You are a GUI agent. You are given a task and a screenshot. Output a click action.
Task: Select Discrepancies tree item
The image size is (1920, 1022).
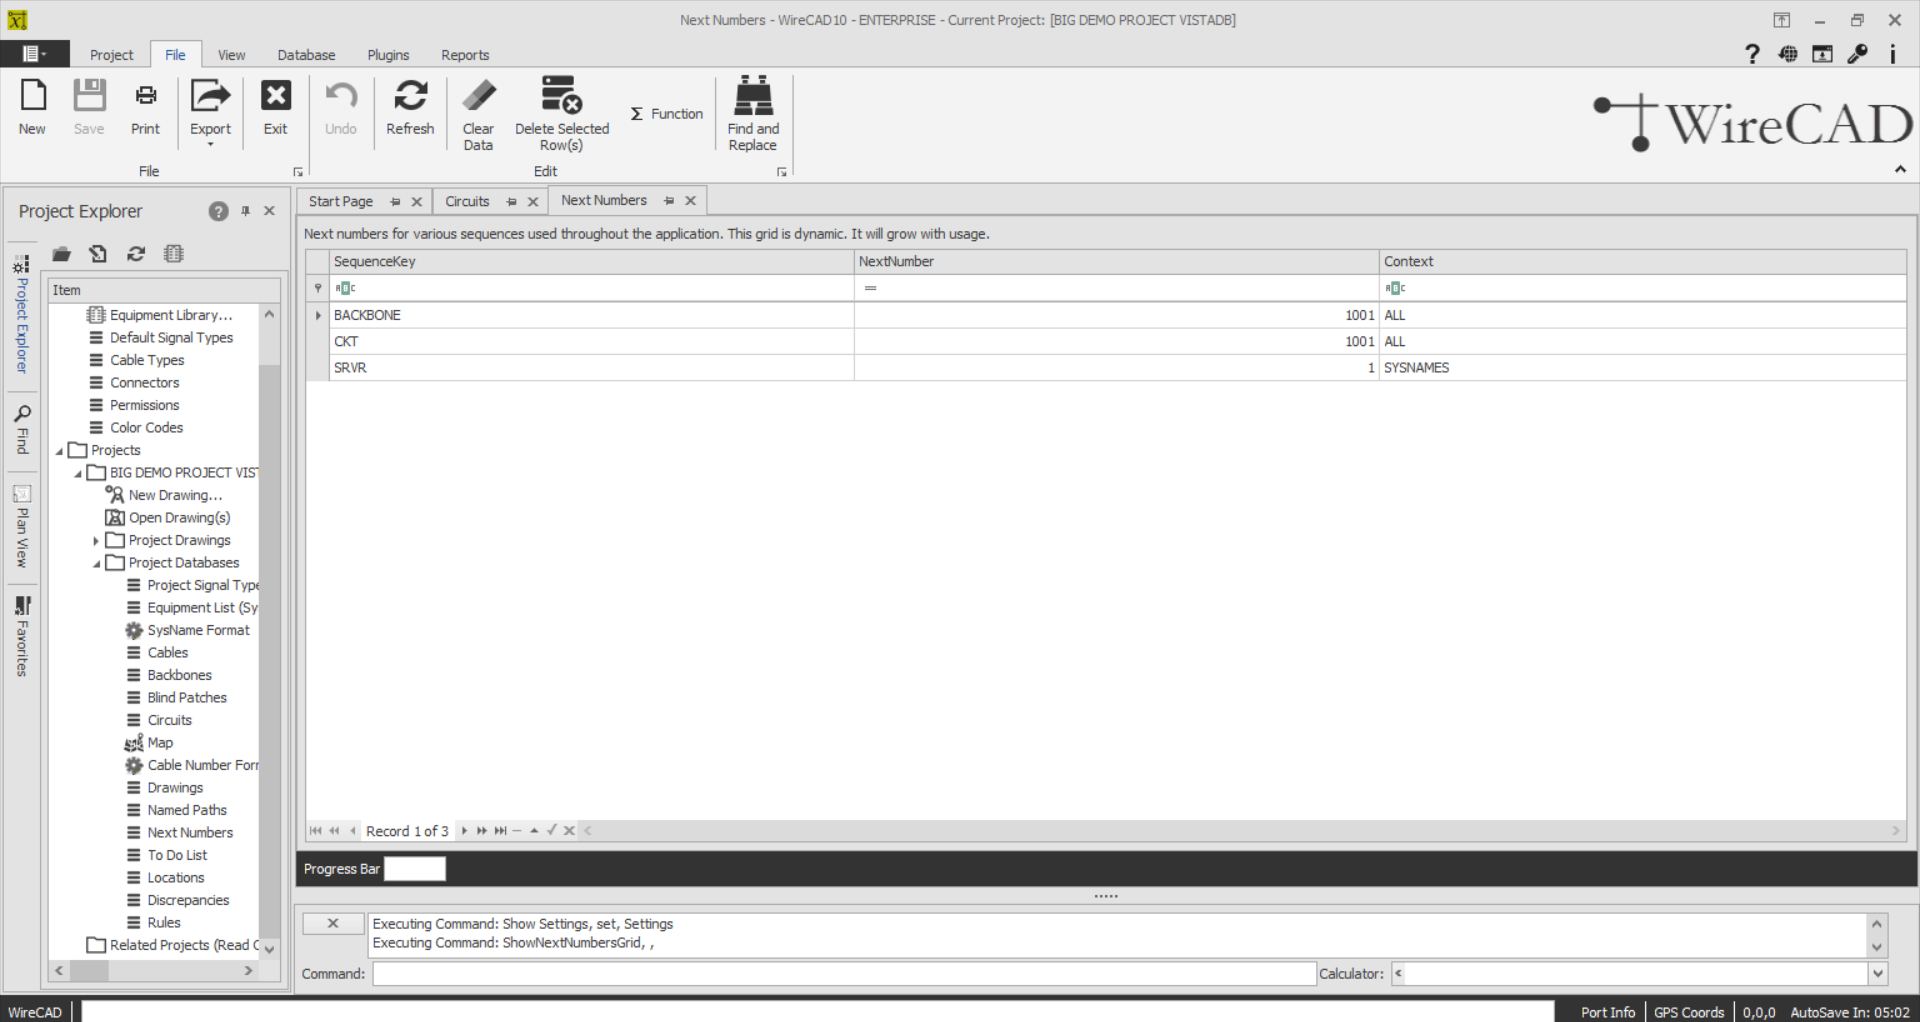189,900
